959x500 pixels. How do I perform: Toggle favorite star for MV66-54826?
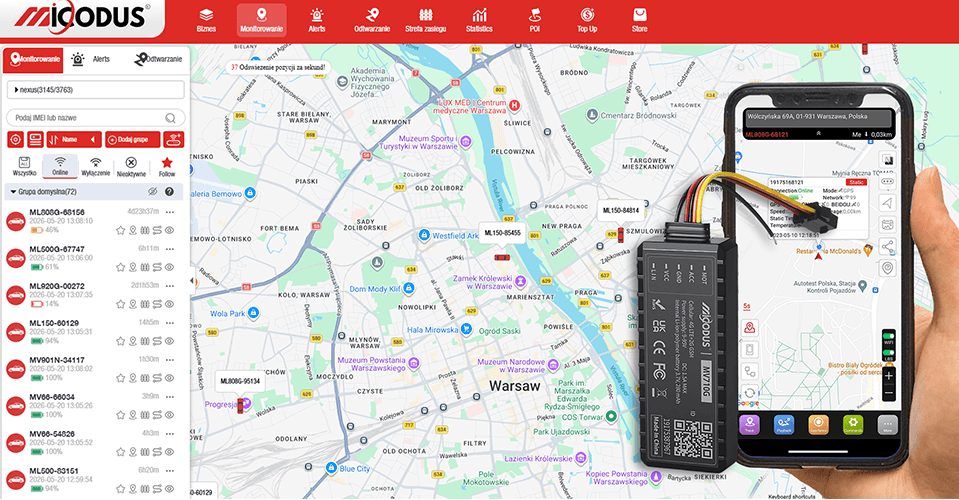(120, 452)
